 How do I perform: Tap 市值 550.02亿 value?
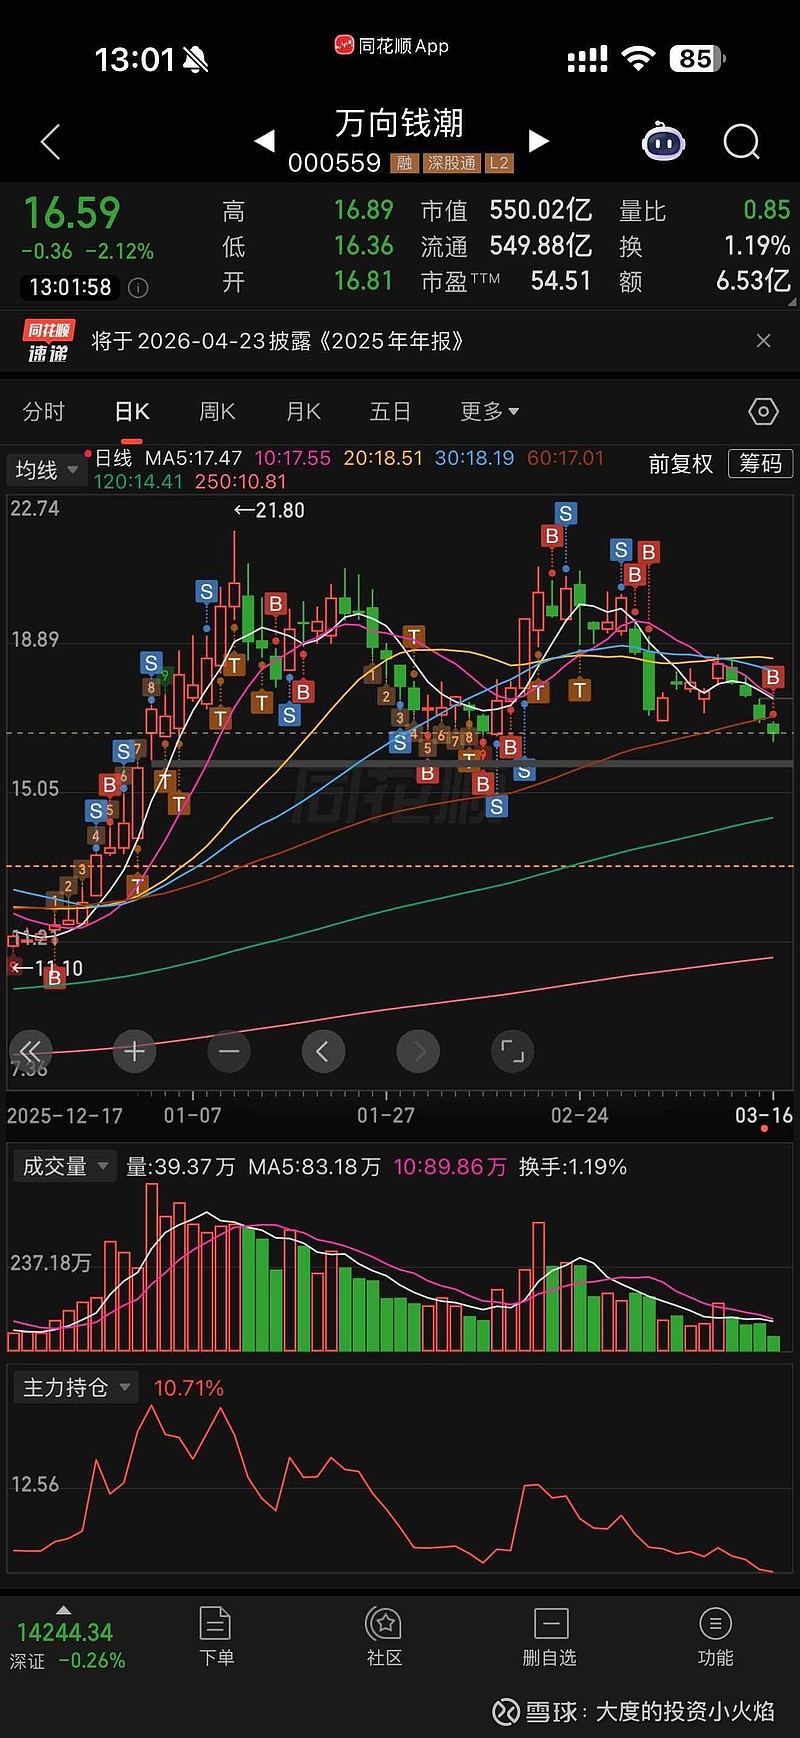(x=541, y=210)
